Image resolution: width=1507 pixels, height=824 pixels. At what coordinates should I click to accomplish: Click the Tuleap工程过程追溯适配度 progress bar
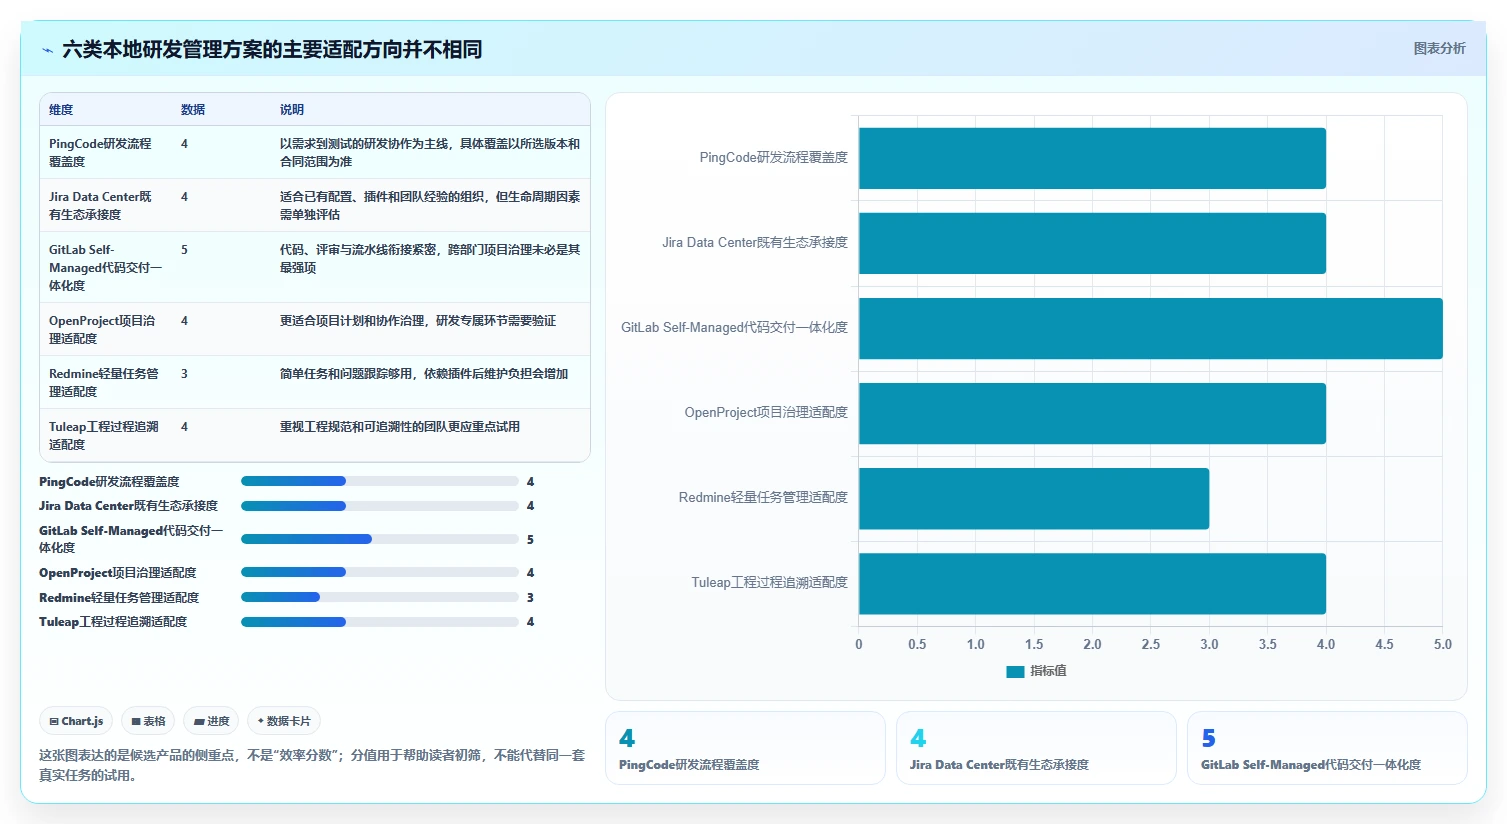[x=380, y=622]
